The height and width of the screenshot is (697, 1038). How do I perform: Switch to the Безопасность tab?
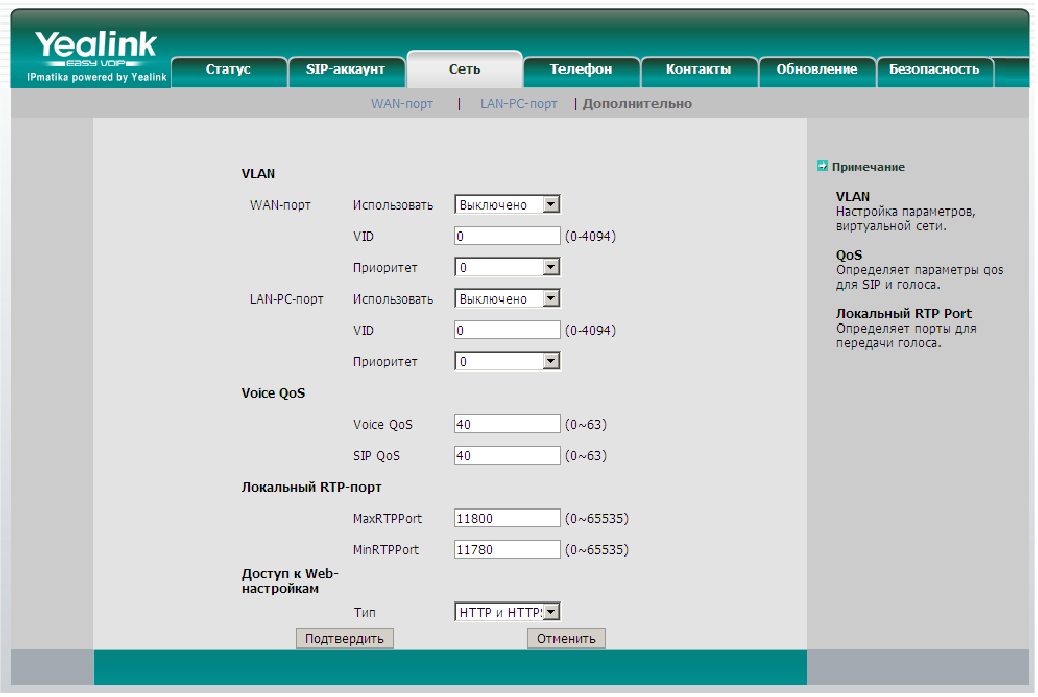pyautogui.click(x=934, y=70)
